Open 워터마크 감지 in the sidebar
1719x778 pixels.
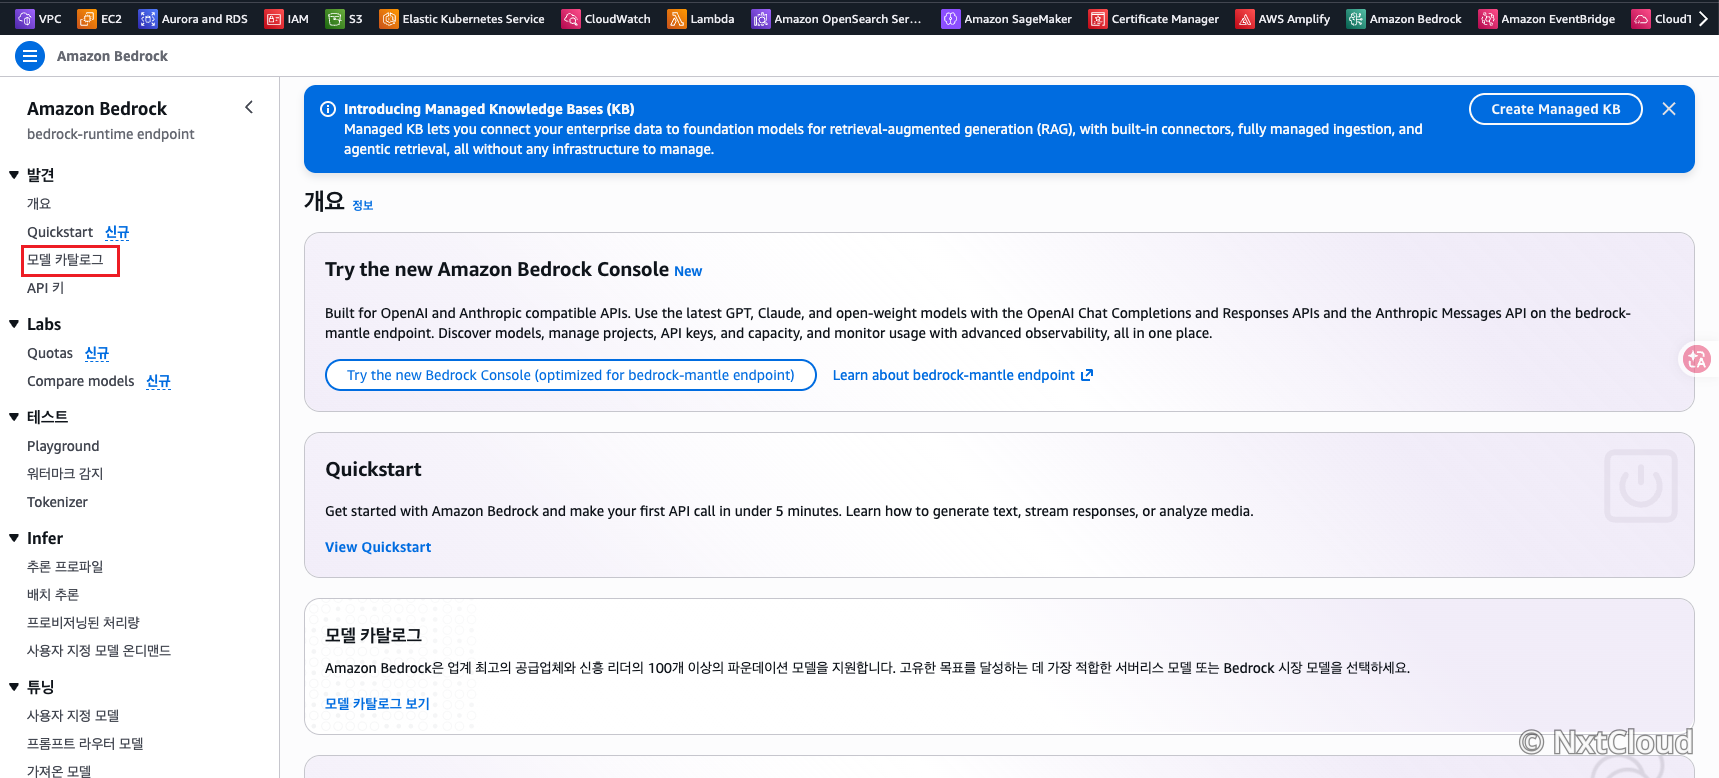tap(65, 474)
